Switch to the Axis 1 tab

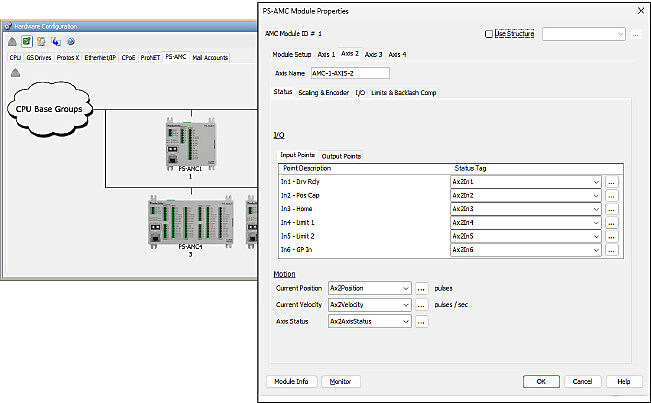pyautogui.click(x=326, y=54)
